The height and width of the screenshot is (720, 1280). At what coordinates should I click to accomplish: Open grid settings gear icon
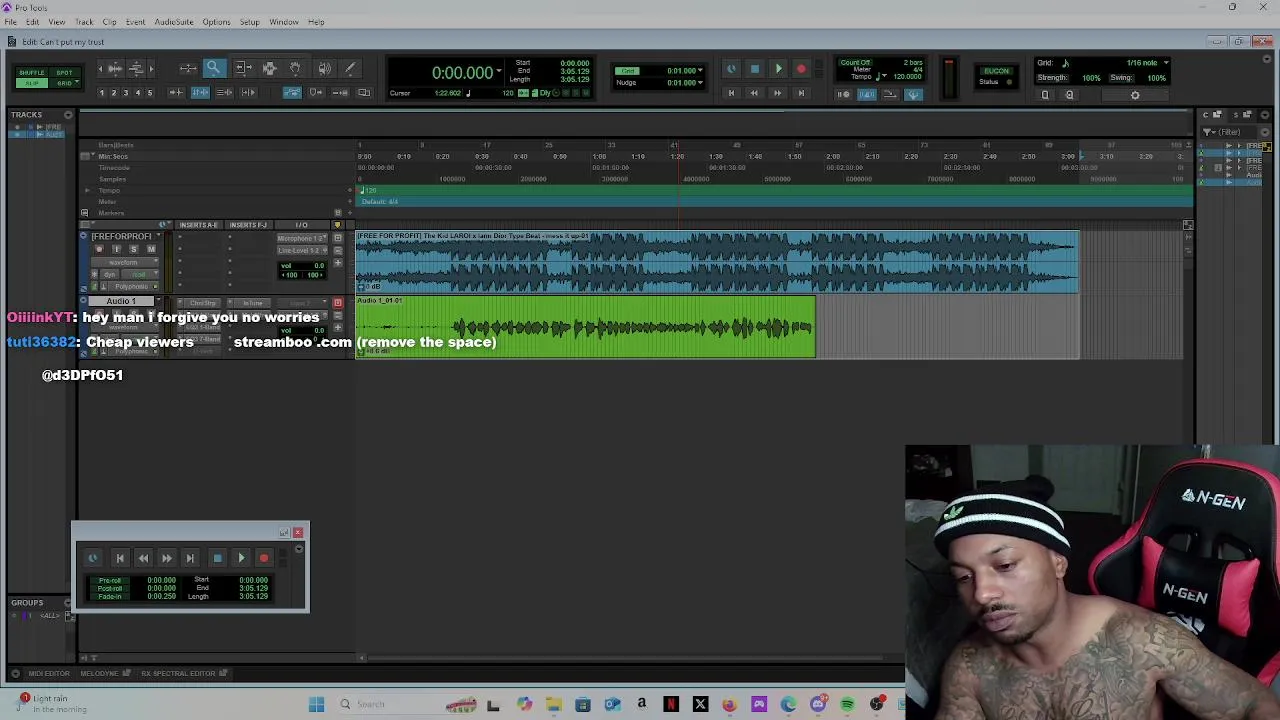tap(1135, 95)
